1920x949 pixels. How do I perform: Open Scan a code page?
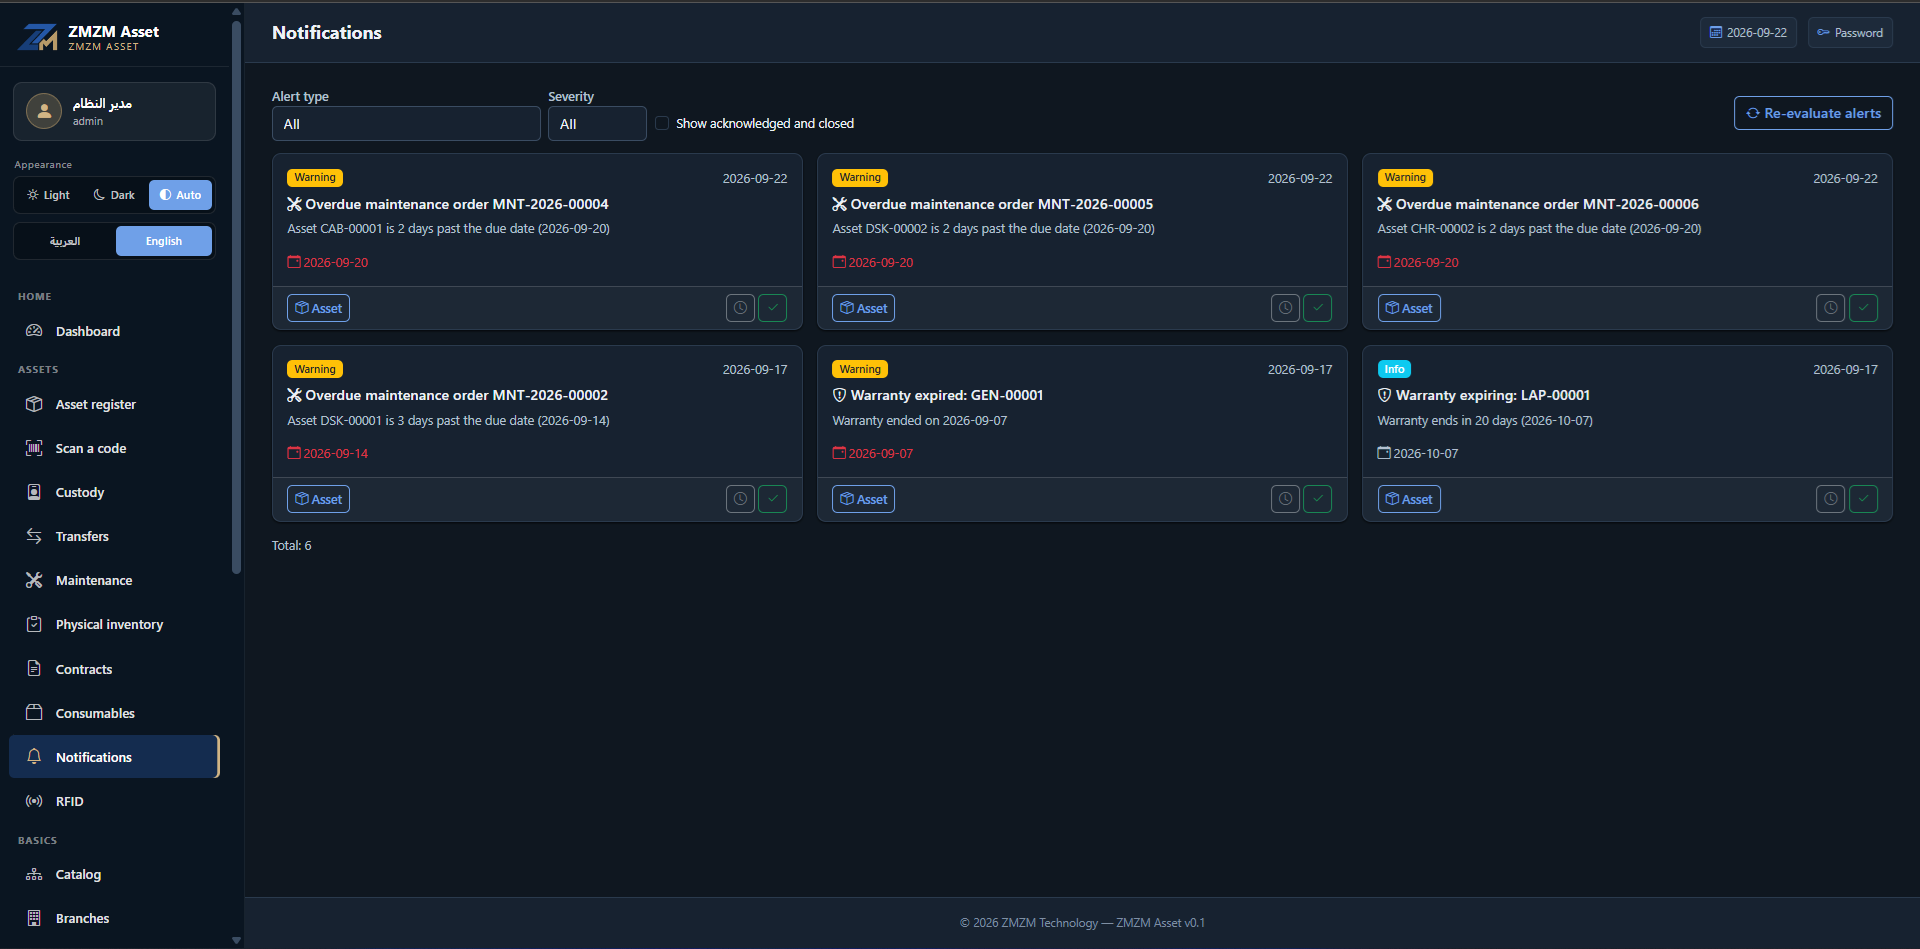tap(114, 448)
